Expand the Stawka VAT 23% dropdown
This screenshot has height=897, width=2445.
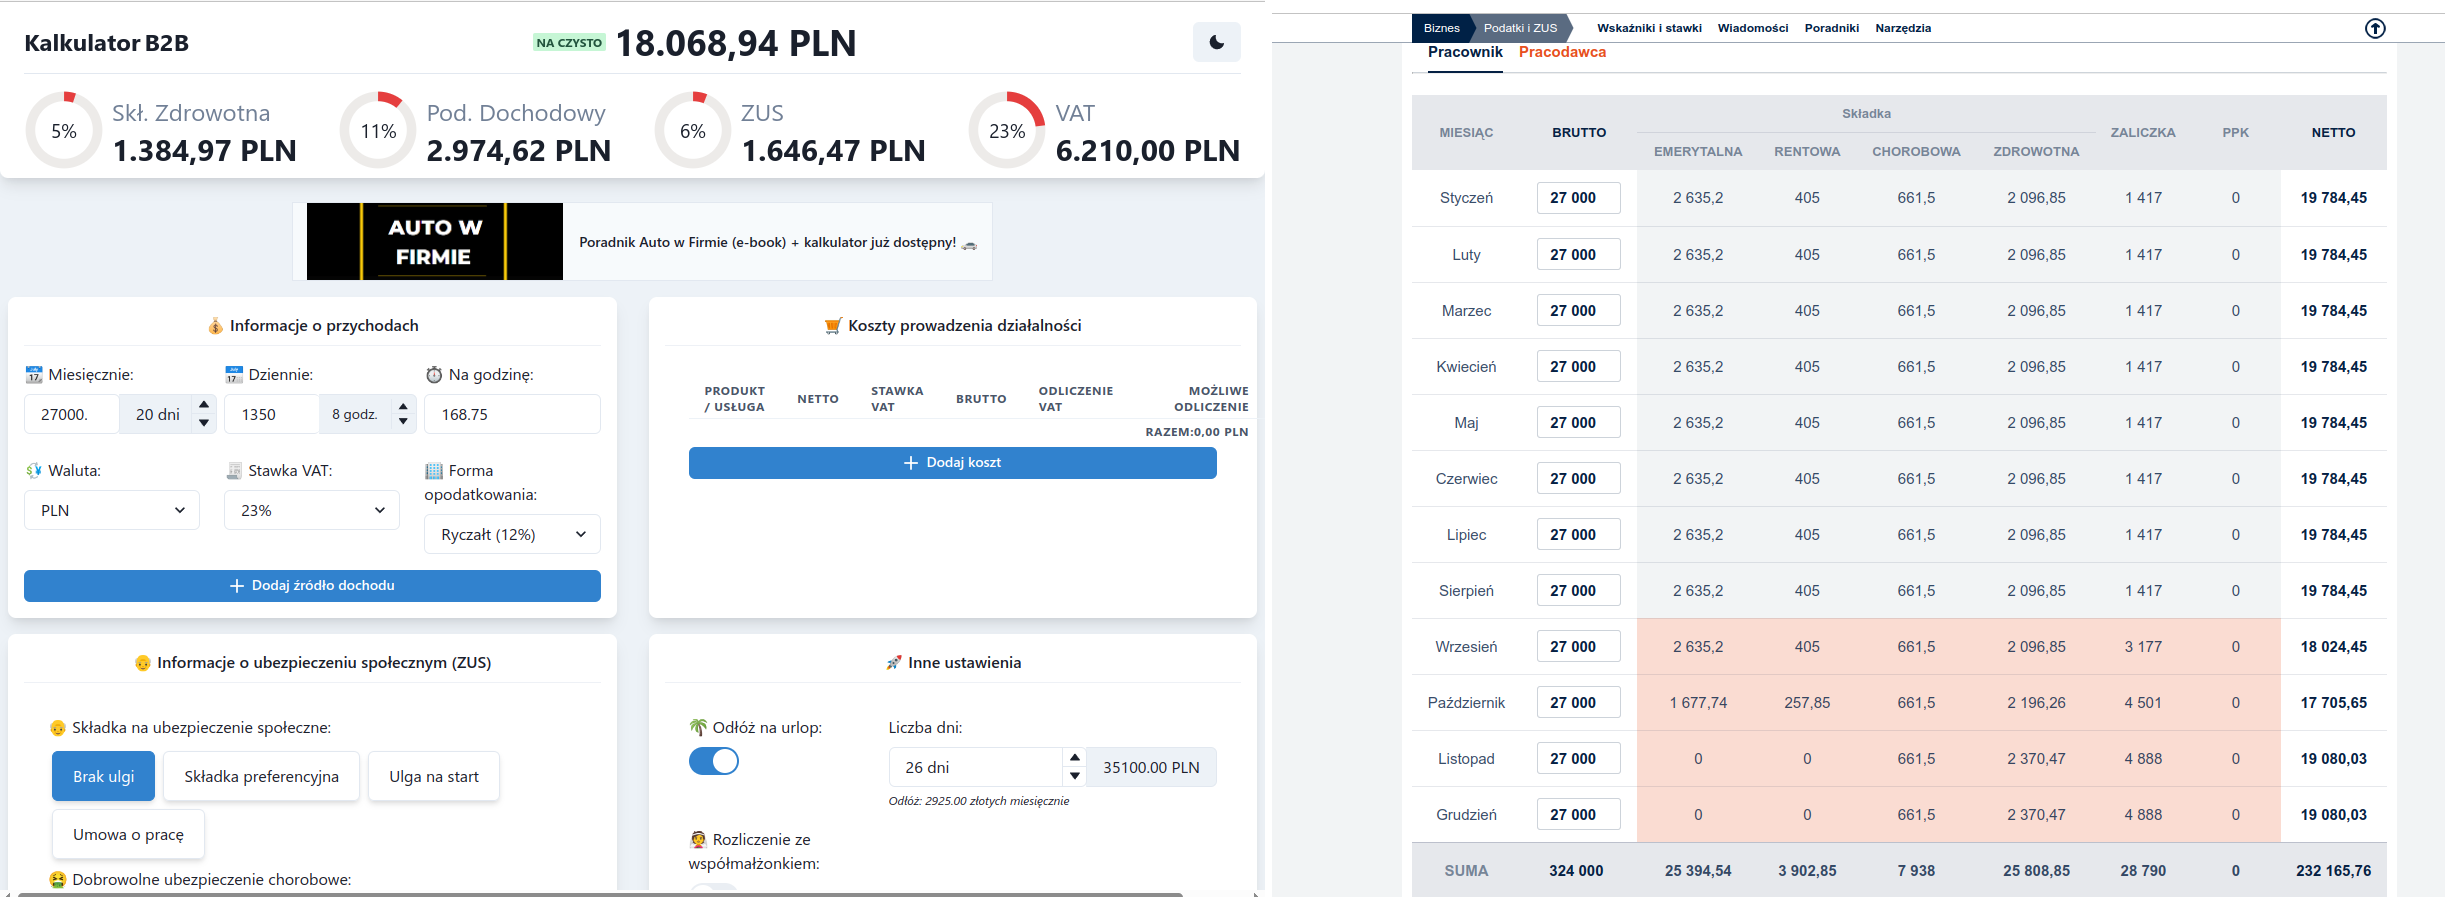312,510
